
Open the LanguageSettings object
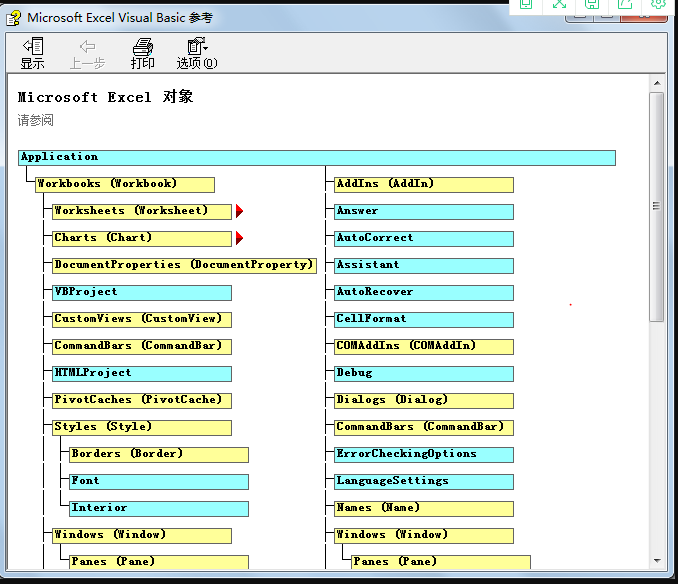(424, 482)
